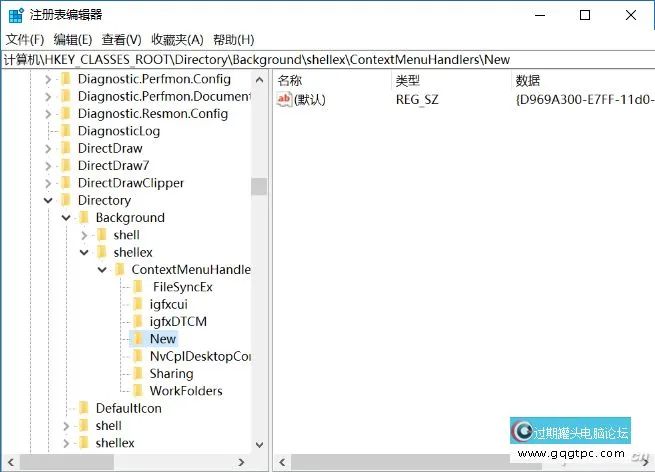Click the registry path address bar
The width and height of the screenshot is (655, 472).
pyautogui.click(x=328, y=60)
